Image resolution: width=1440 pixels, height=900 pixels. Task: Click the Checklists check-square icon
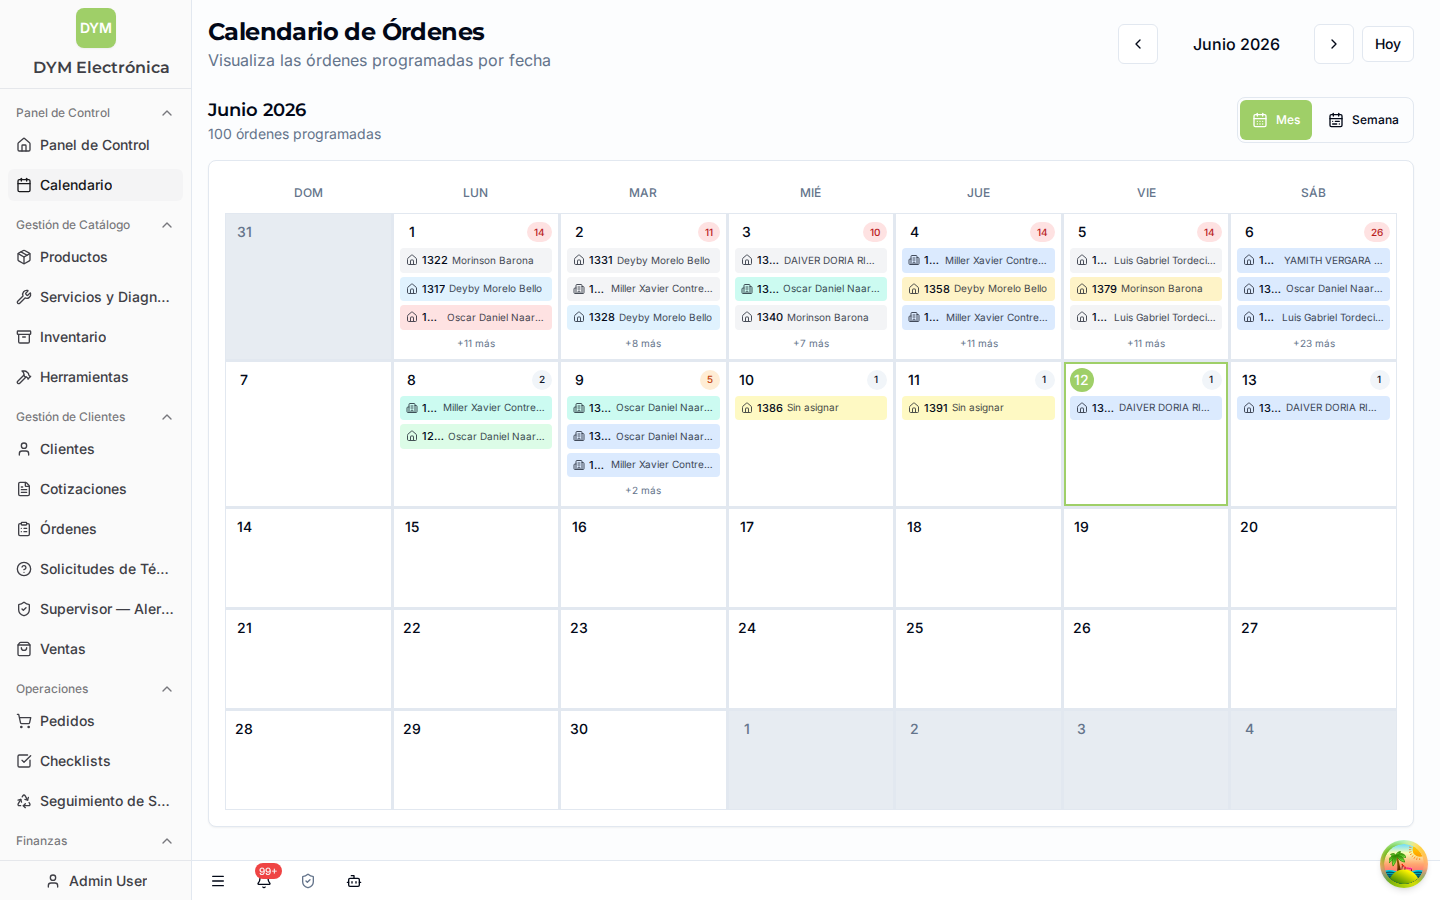pos(24,761)
